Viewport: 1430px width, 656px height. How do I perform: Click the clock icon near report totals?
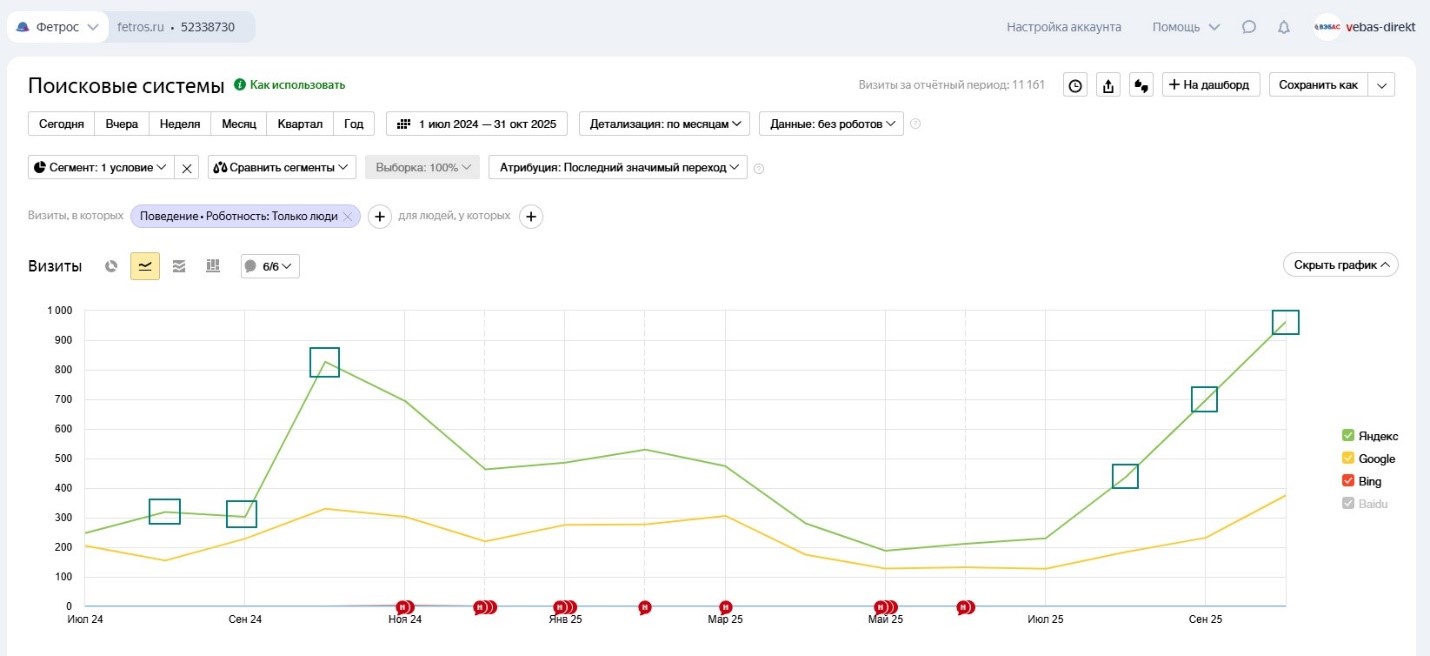click(x=1075, y=85)
